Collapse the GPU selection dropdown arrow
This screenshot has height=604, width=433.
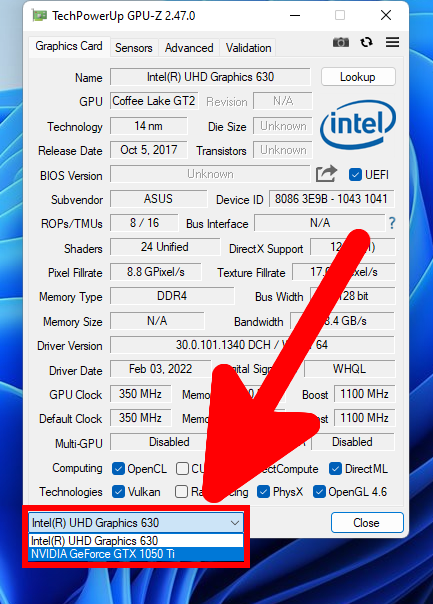tap(235, 523)
